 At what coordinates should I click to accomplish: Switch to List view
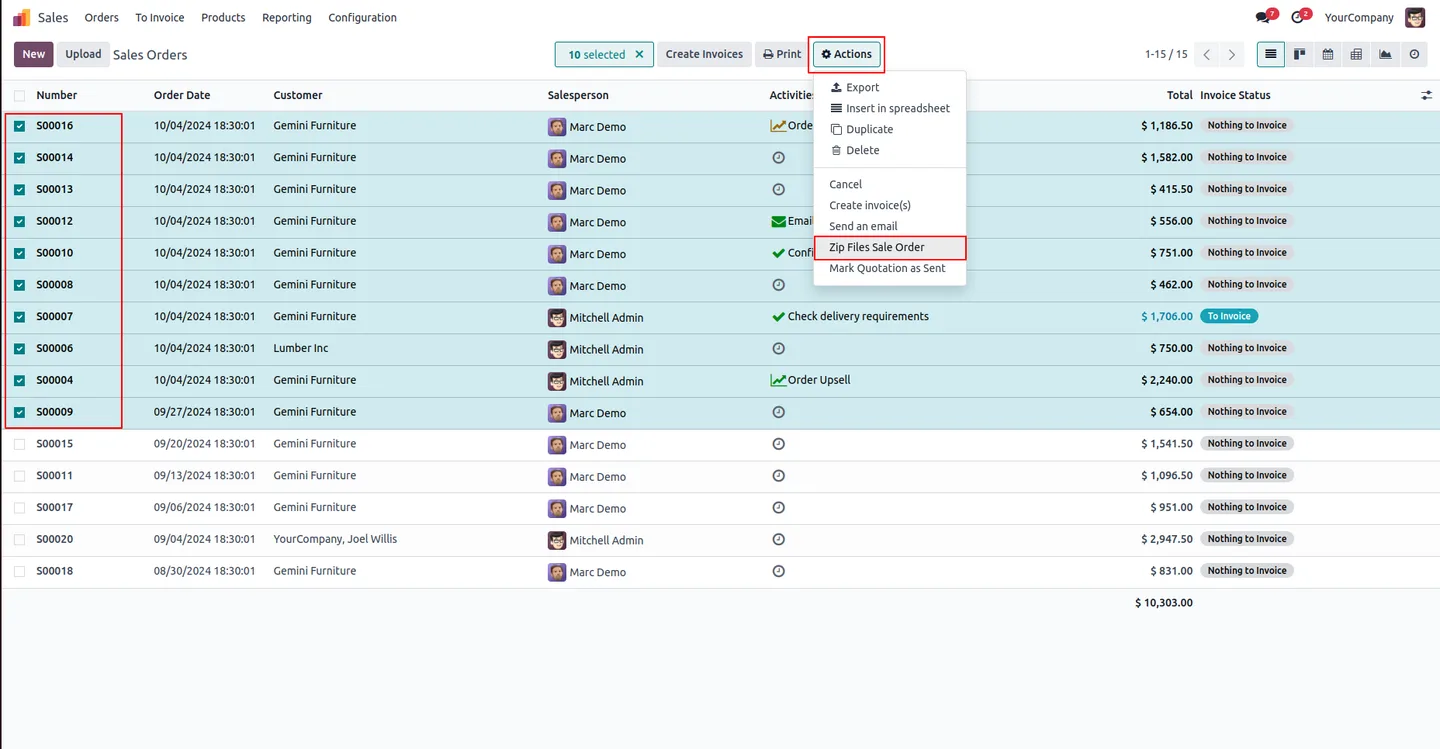click(x=1271, y=54)
